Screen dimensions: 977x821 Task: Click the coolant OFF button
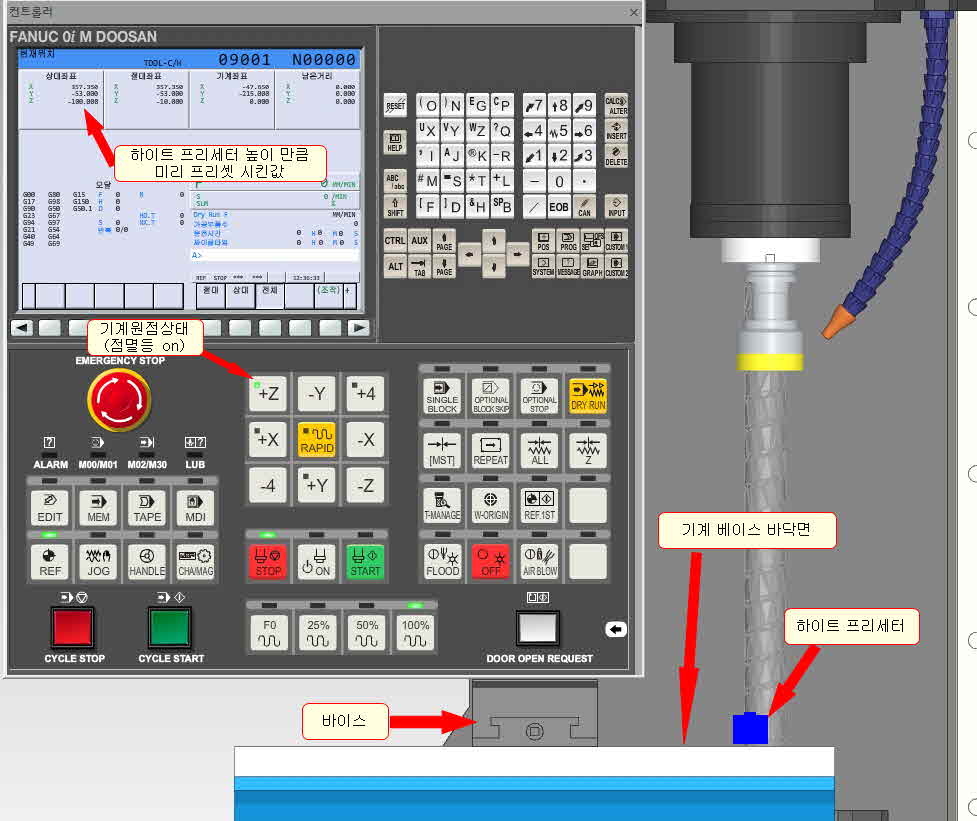point(491,562)
